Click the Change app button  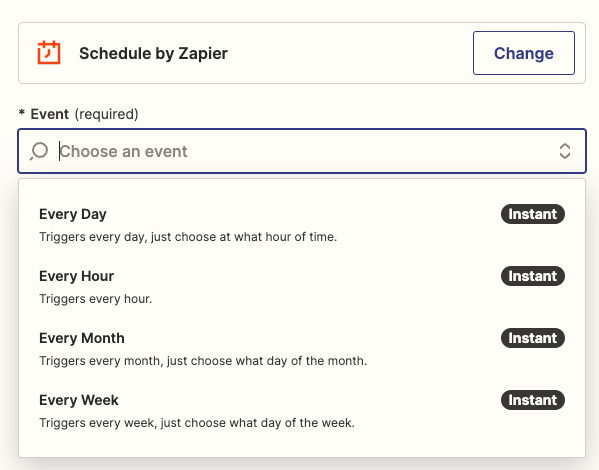(524, 53)
